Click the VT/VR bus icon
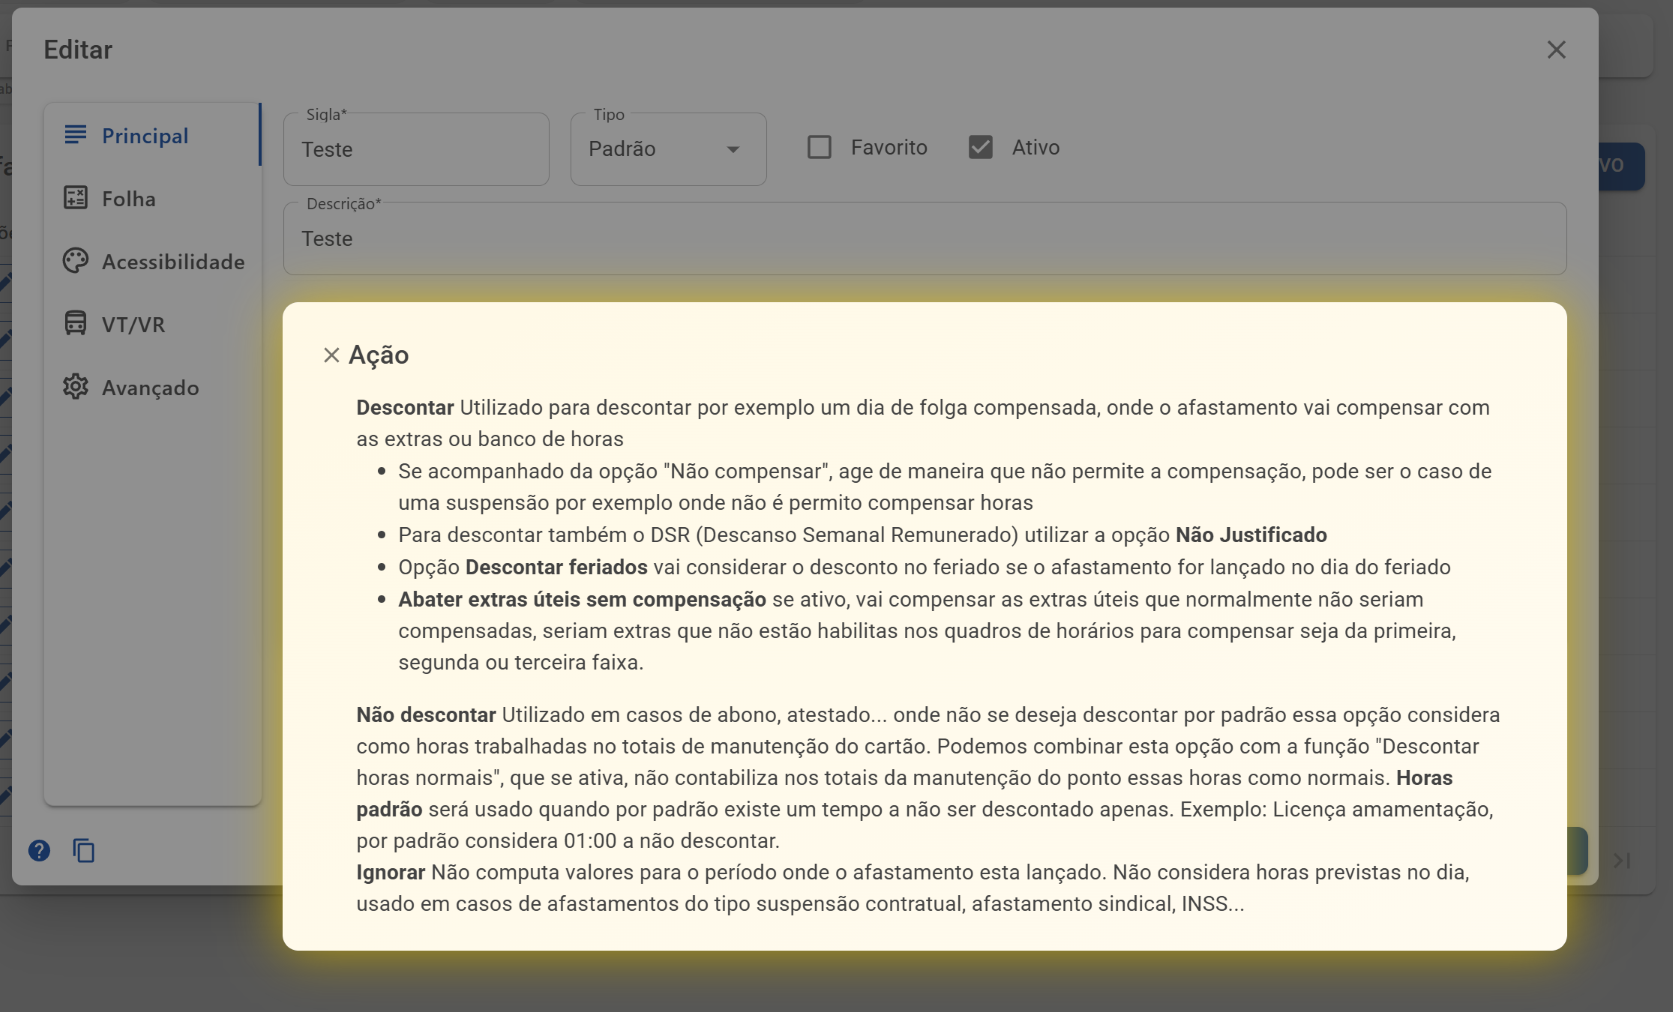This screenshot has width=1673, height=1012. (x=75, y=323)
